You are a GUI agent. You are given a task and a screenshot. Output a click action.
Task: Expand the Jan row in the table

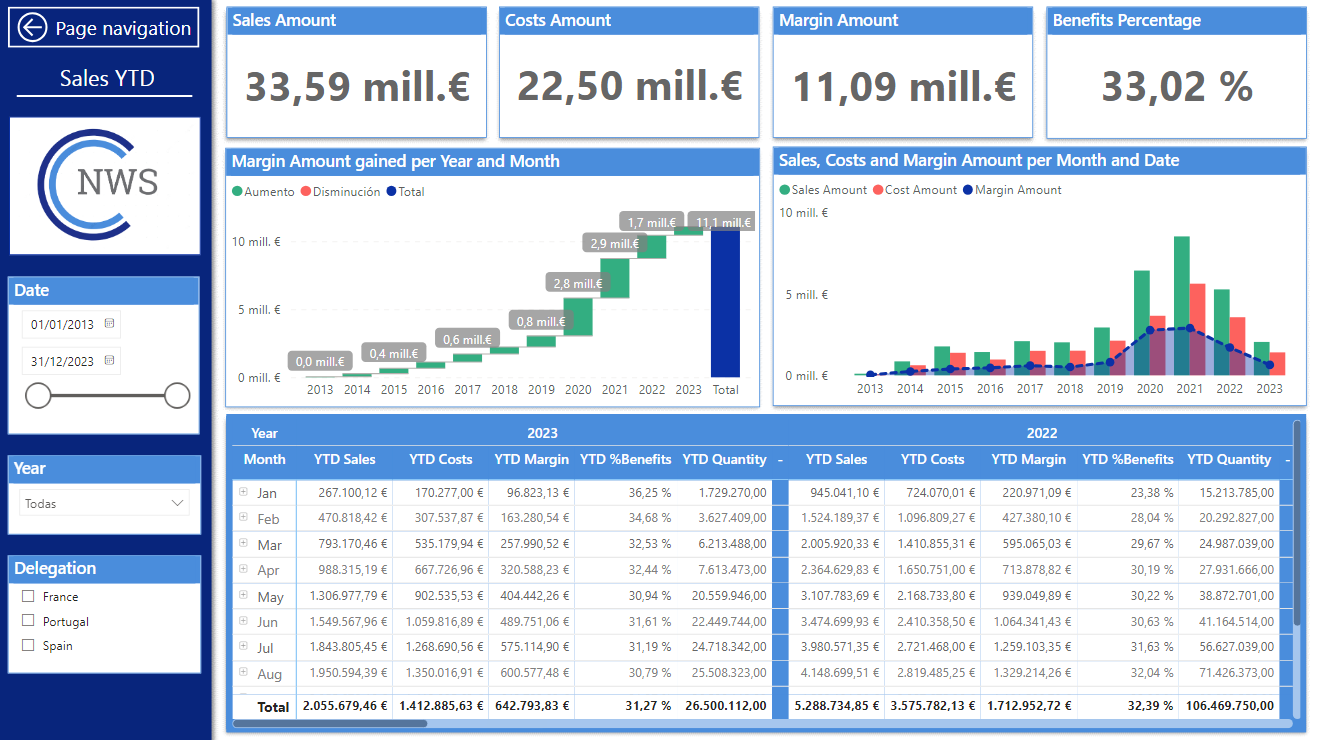coord(243,492)
